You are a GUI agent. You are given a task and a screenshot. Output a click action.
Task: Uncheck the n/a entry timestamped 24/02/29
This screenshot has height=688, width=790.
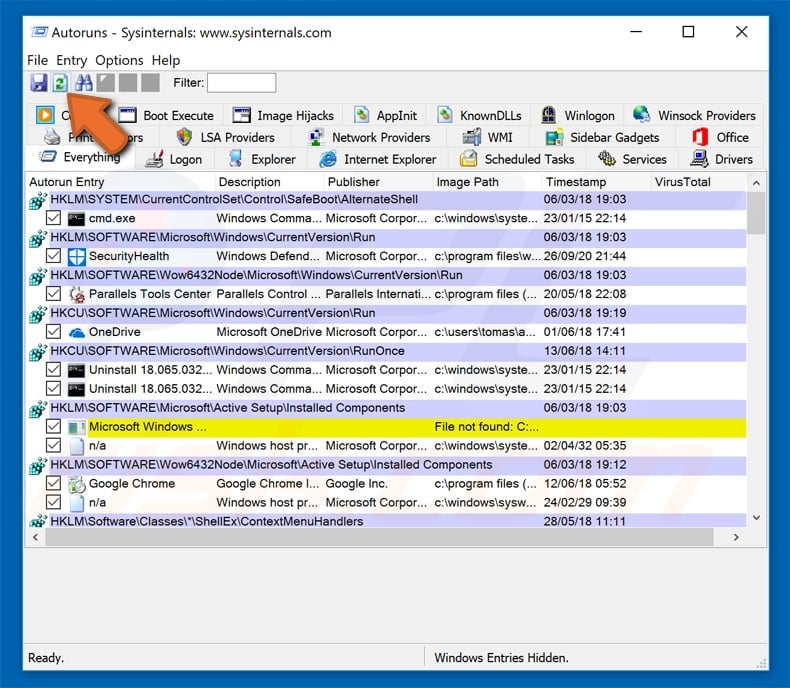pos(53,503)
